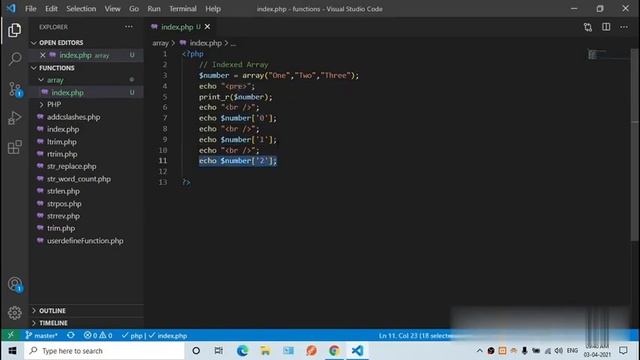Close index.php in Open Editors list

coord(42,55)
